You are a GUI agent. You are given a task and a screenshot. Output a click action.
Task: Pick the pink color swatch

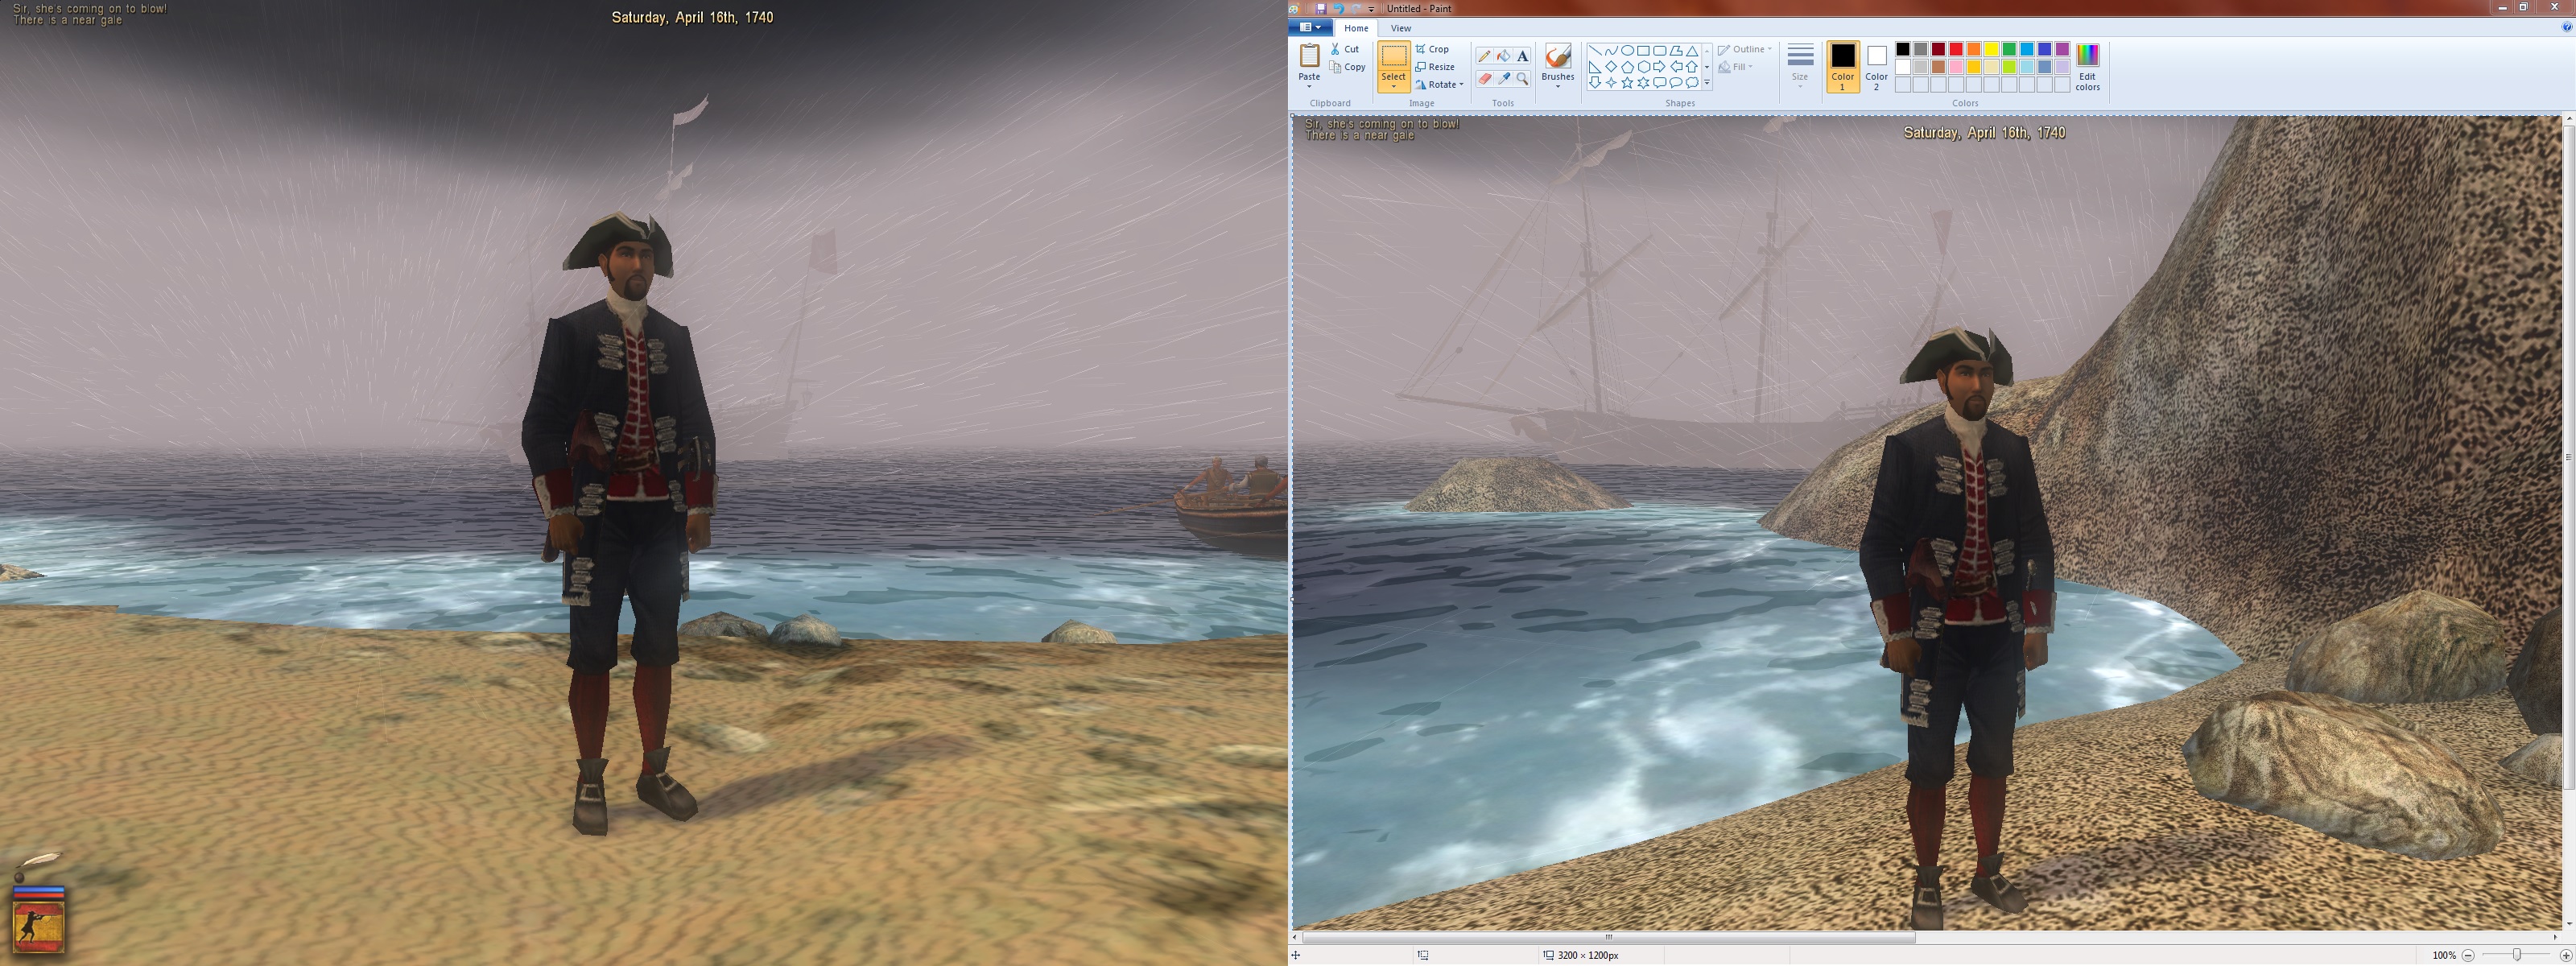click(x=1956, y=67)
